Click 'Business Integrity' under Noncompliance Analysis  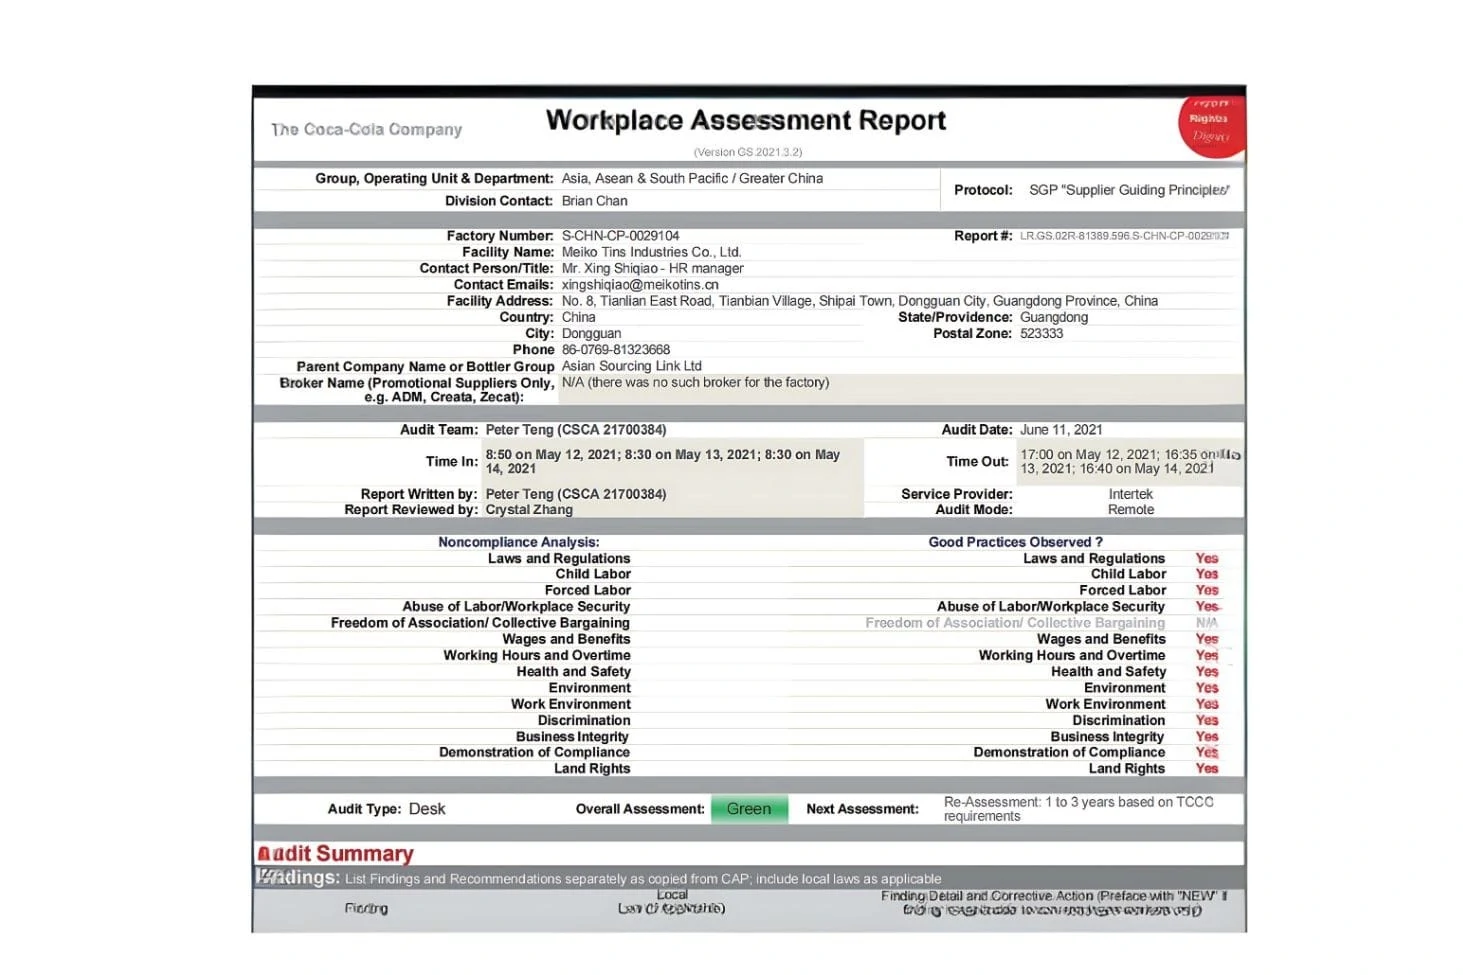pos(572,737)
